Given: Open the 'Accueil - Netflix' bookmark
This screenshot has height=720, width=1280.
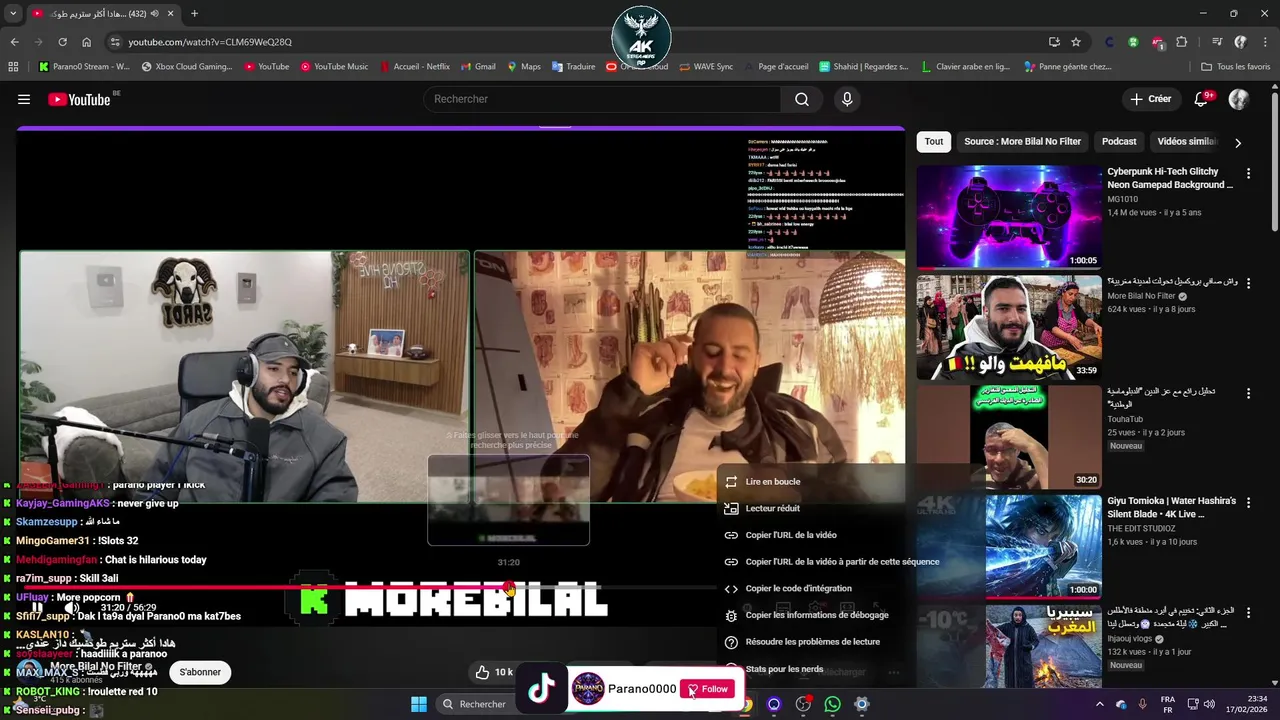Looking at the screenshot, I should (415, 67).
